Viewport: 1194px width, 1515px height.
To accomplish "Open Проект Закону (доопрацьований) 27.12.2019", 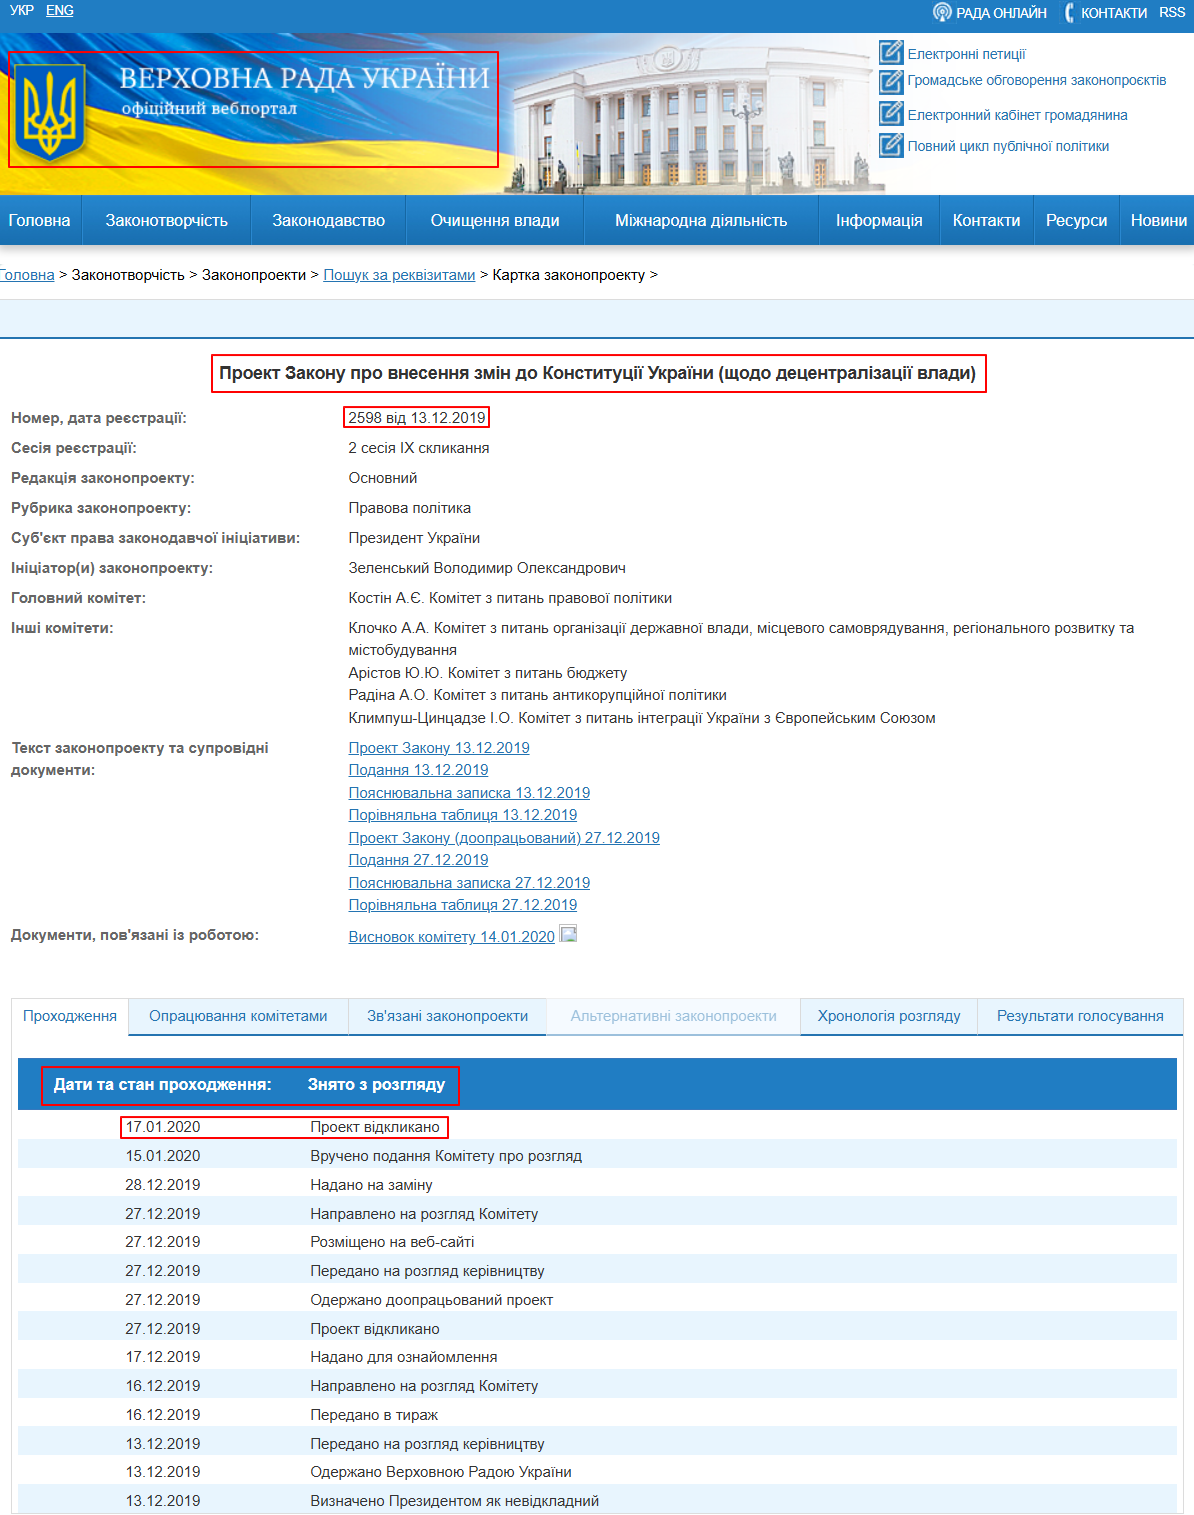I will [x=504, y=837].
